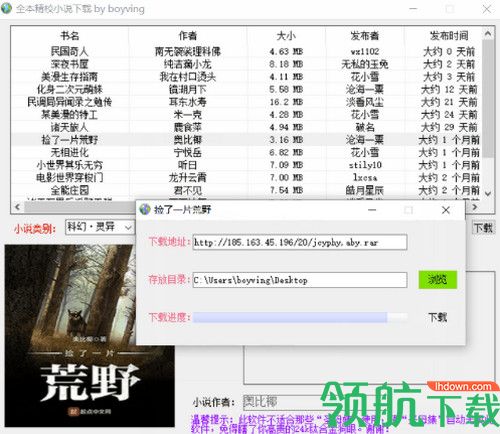
Task: Click author cell 耳东水寿
Action: [188, 102]
